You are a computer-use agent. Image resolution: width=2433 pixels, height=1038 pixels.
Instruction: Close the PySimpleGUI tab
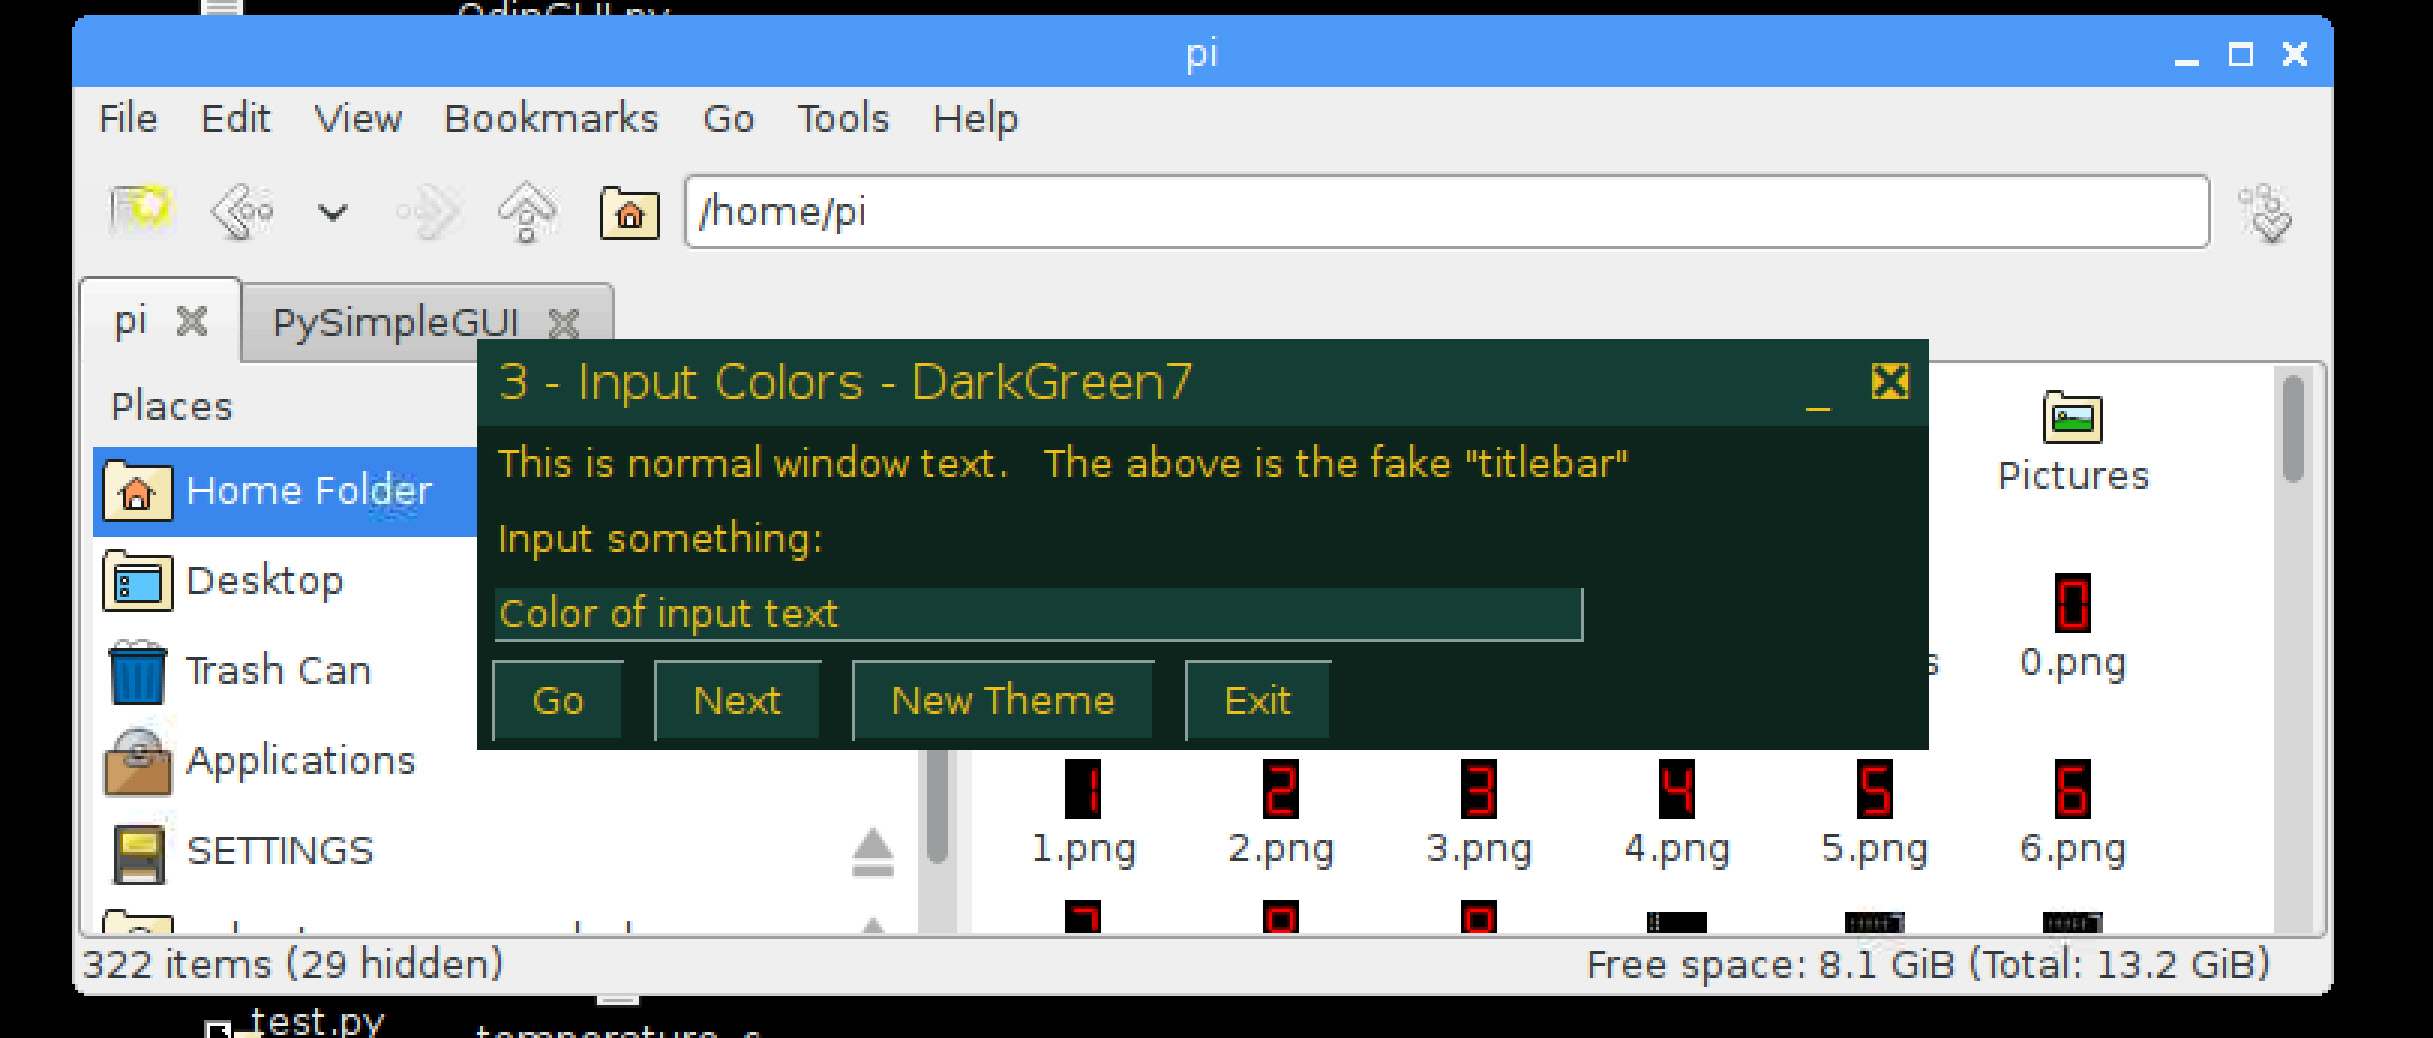[564, 323]
